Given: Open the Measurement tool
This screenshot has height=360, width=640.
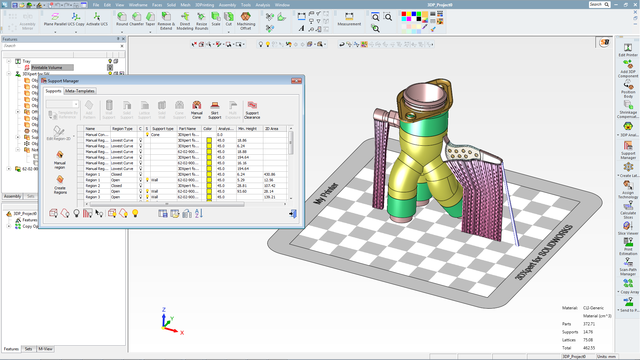Looking at the screenshot, I should (x=349, y=19).
